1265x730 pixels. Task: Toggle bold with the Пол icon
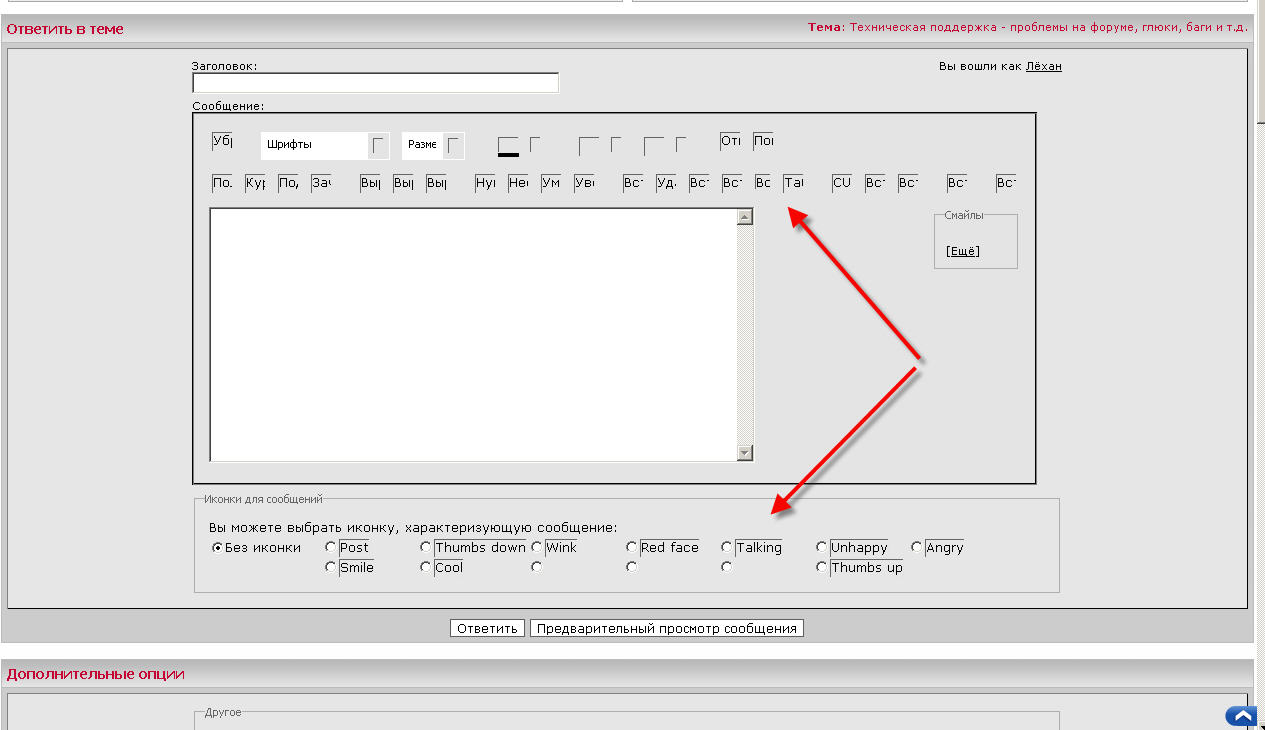click(x=222, y=183)
